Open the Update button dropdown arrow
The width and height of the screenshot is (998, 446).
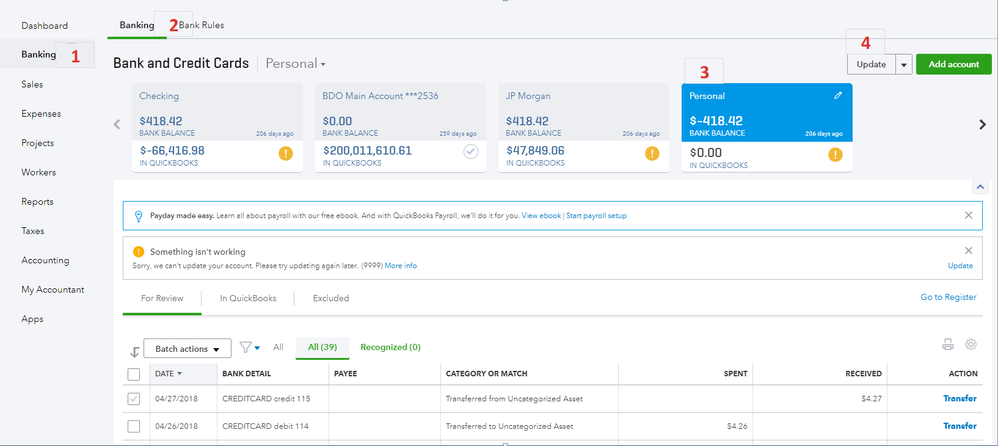903,64
